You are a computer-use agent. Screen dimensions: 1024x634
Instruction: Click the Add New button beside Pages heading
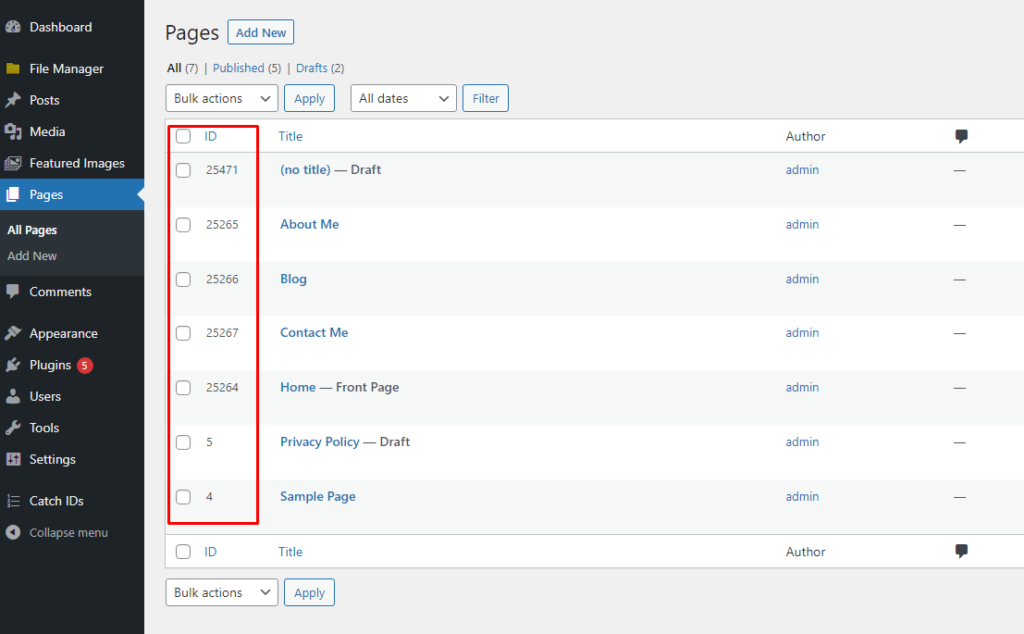point(261,32)
